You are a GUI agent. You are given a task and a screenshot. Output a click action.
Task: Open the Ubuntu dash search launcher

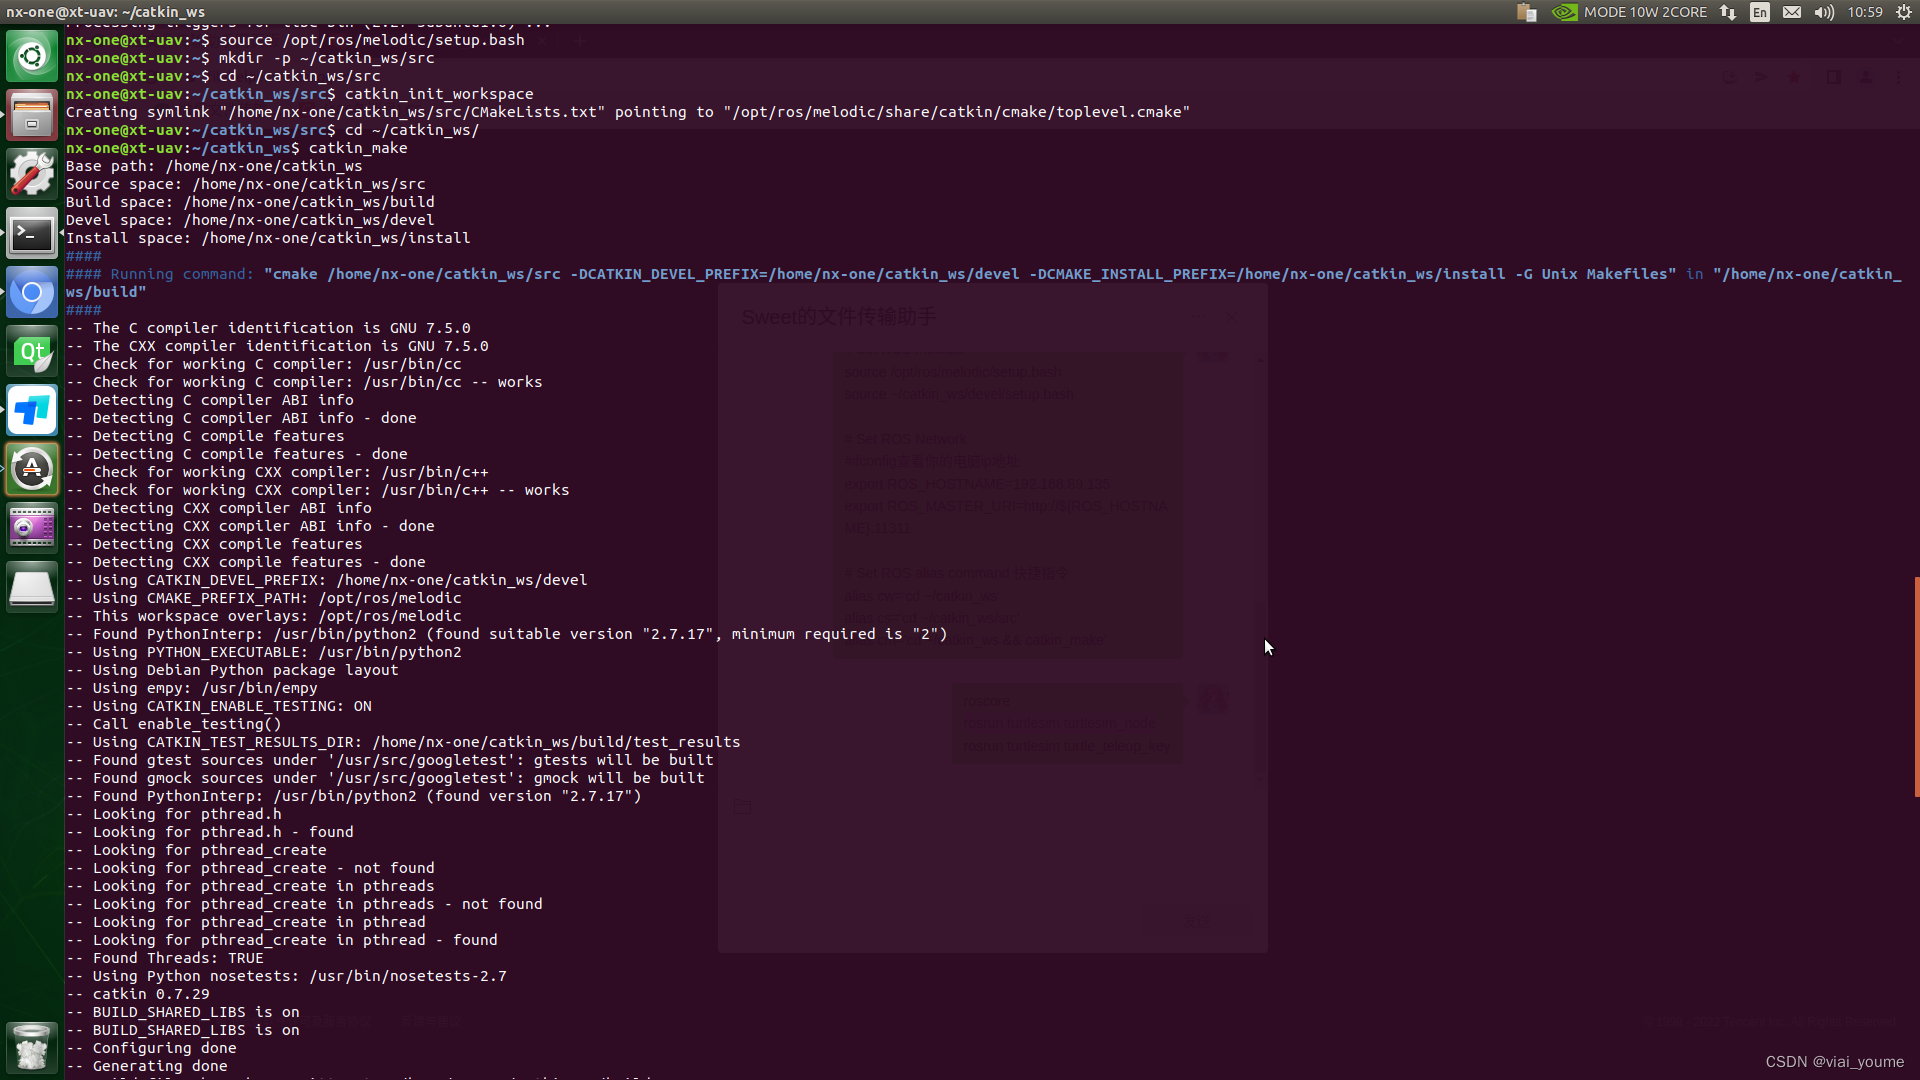coord(32,56)
